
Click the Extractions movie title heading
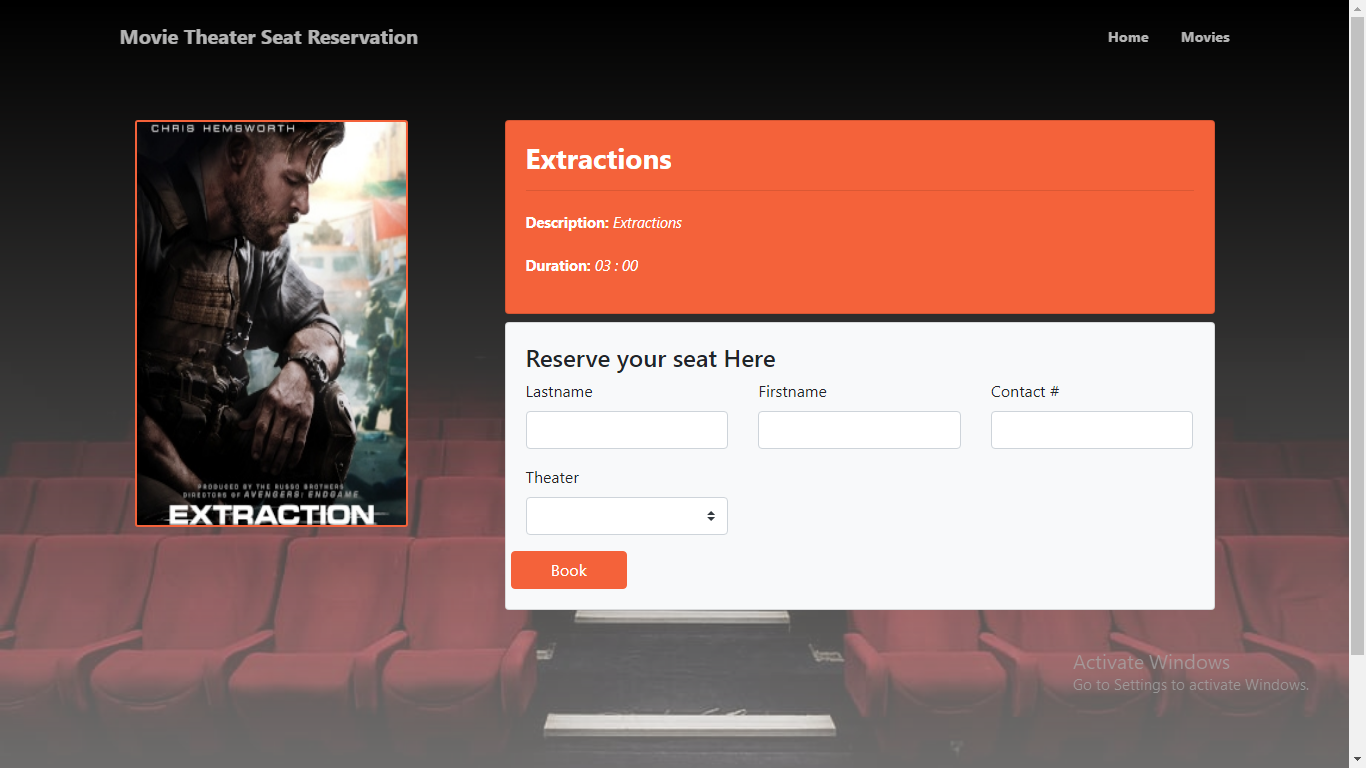tap(598, 158)
